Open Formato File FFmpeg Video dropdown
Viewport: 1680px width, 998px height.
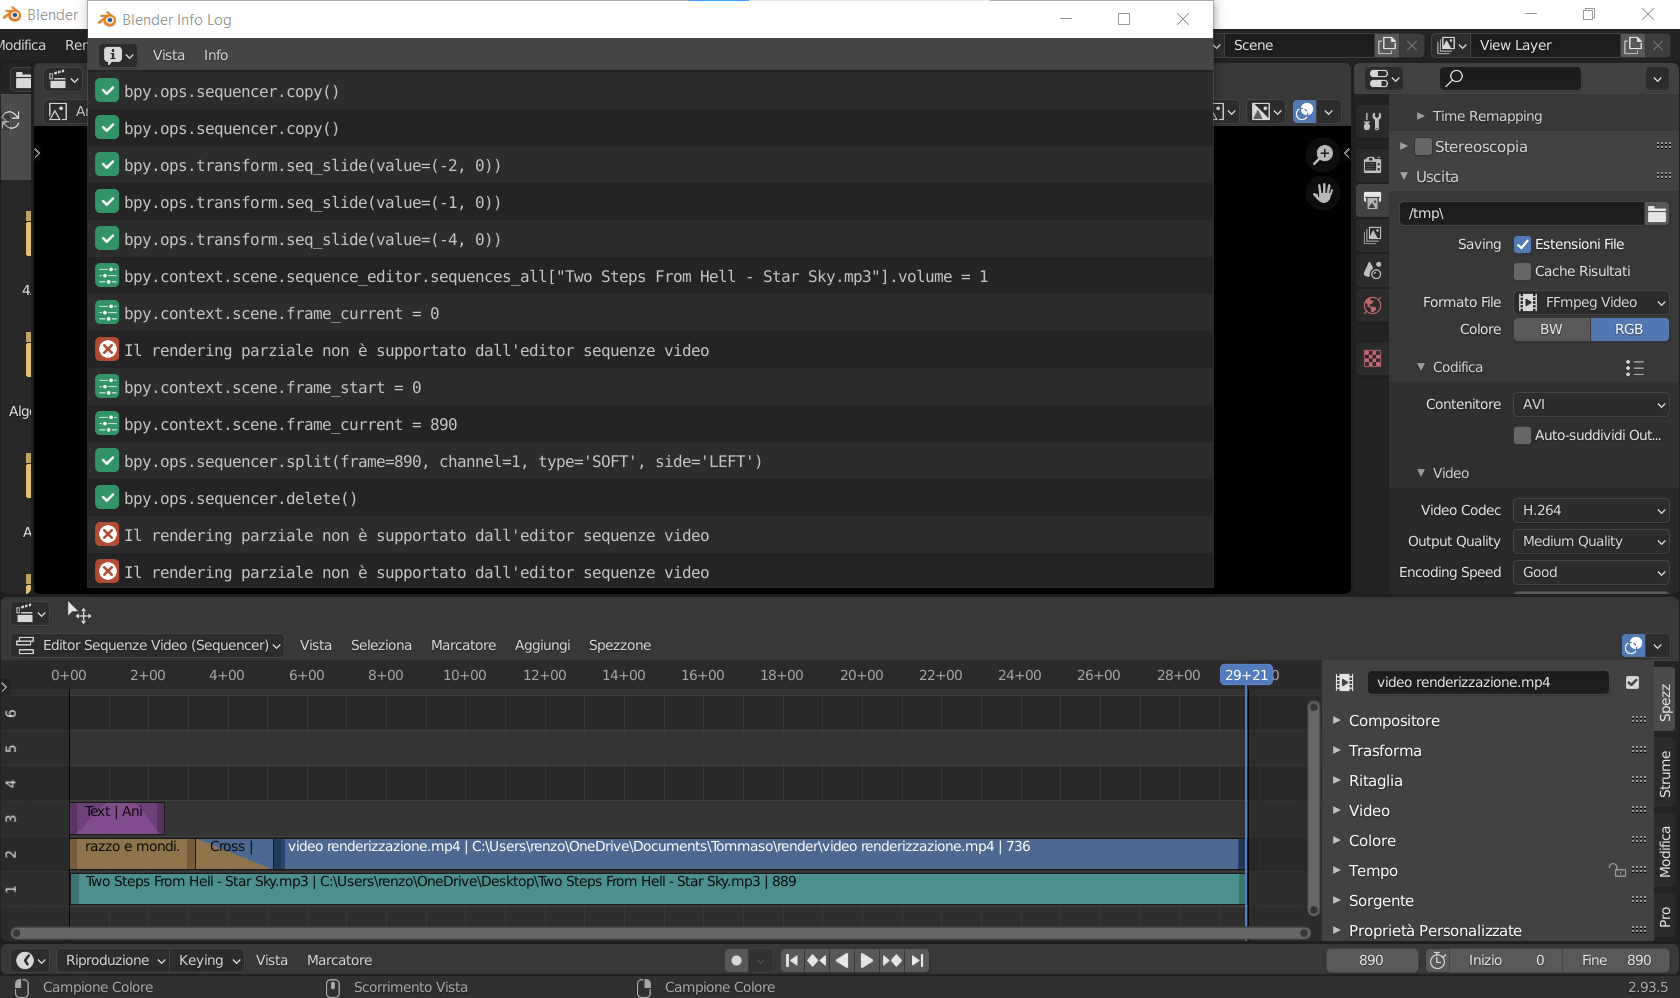(1591, 302)
